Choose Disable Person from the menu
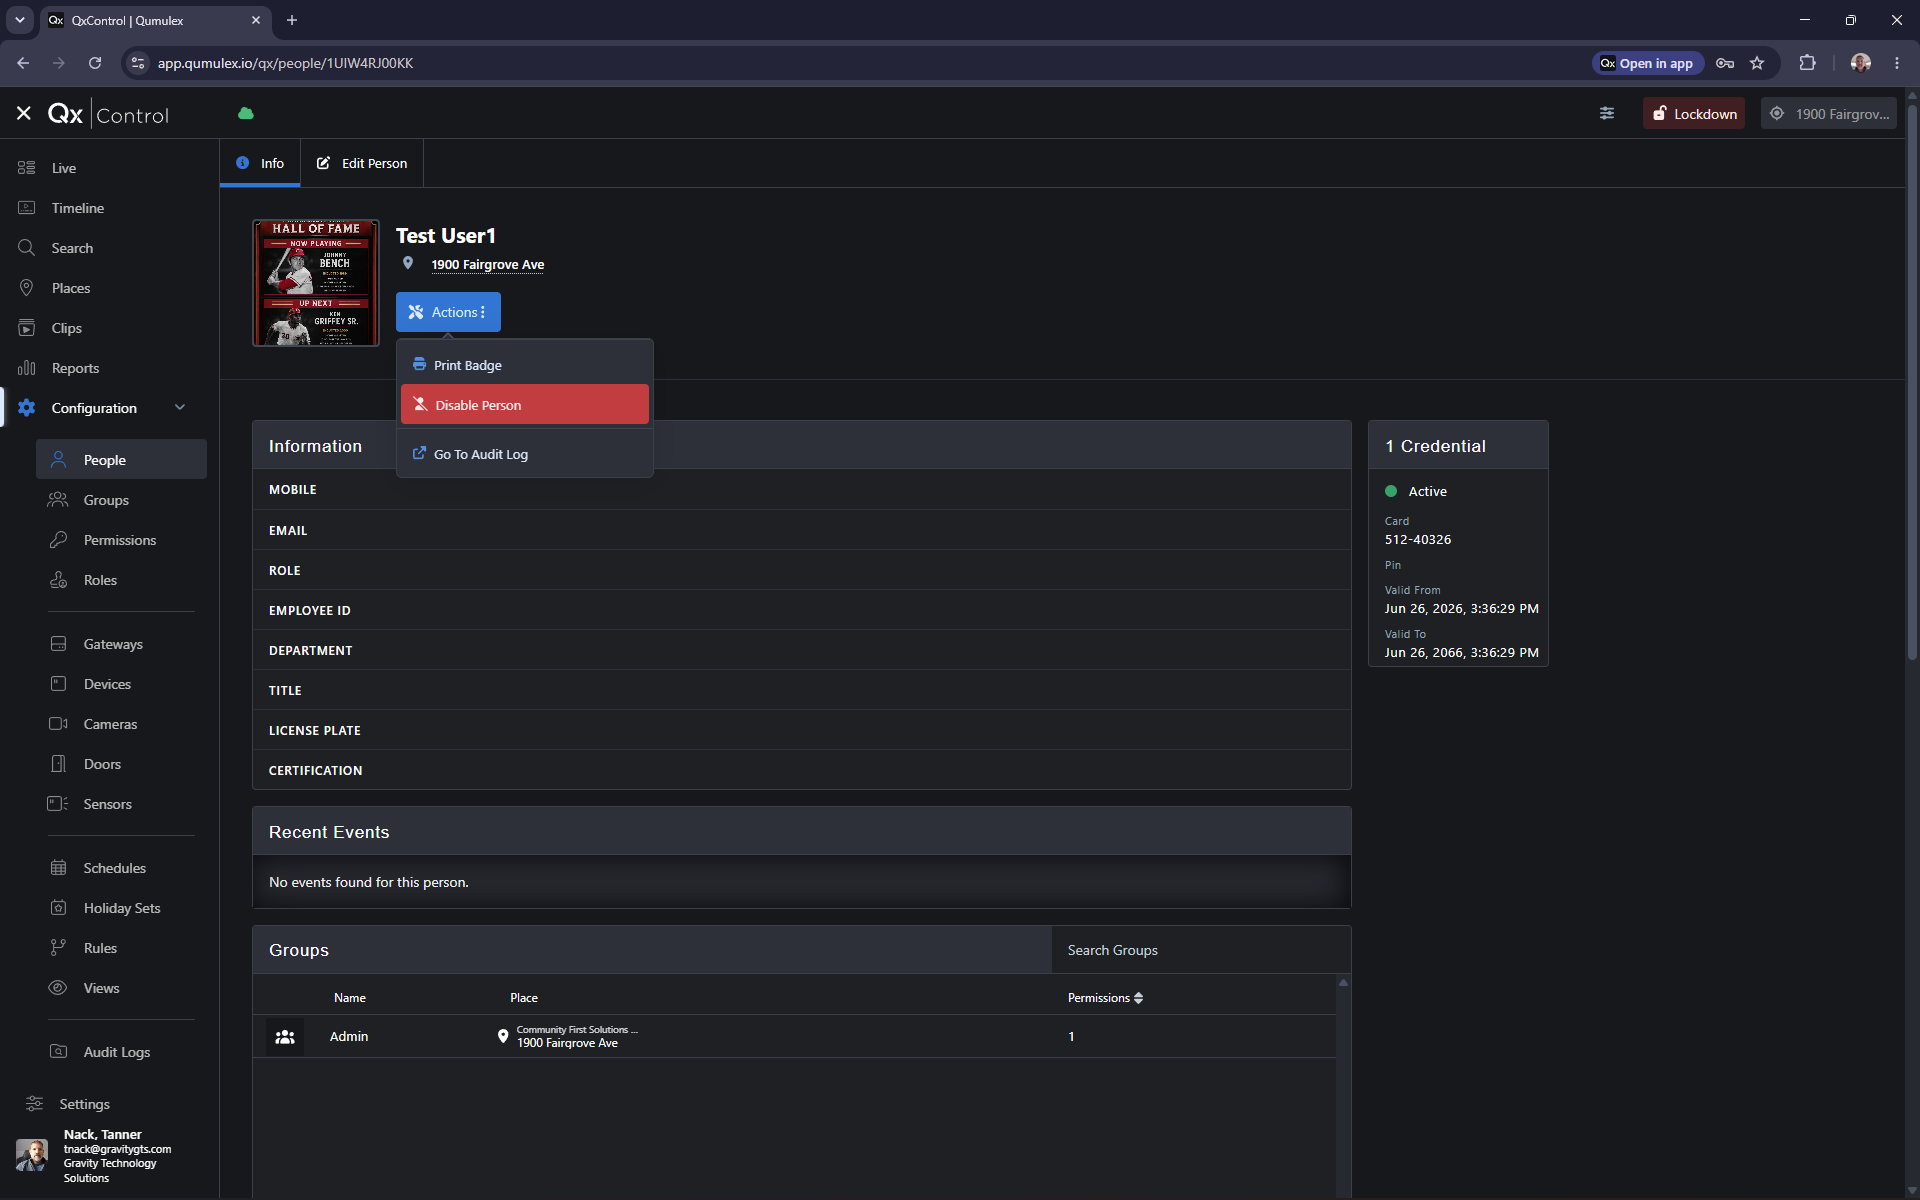The height and width of the screenshot is (1200, 1920). (x=525, y=405)
